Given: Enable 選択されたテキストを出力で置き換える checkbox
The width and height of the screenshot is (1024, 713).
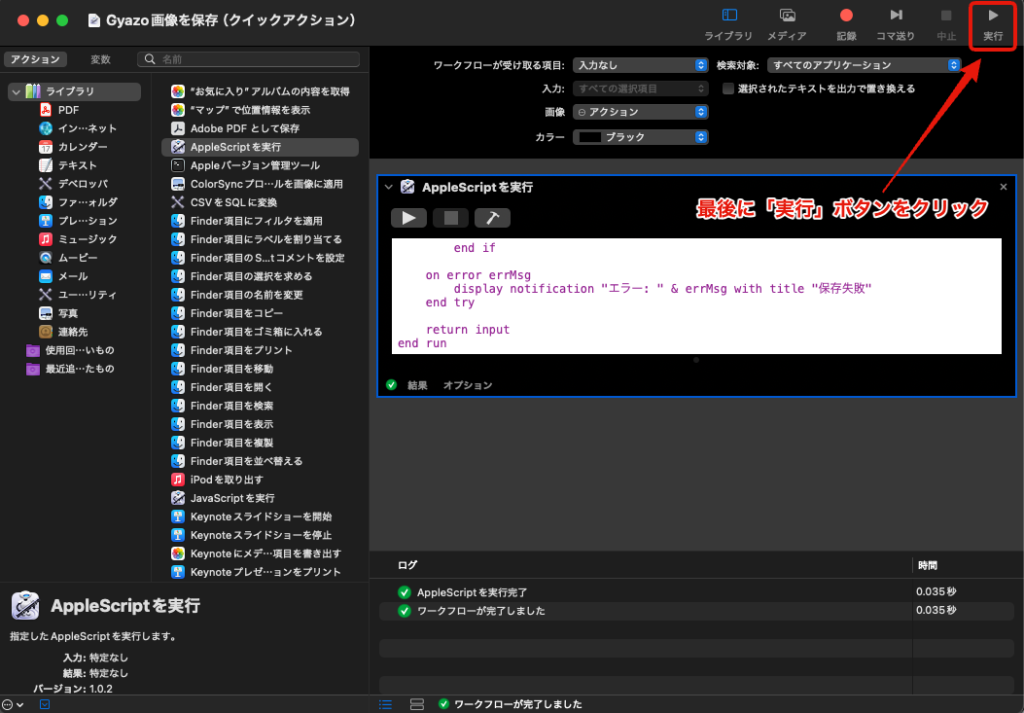Looking at the screenshot, I should click(729, 89).
